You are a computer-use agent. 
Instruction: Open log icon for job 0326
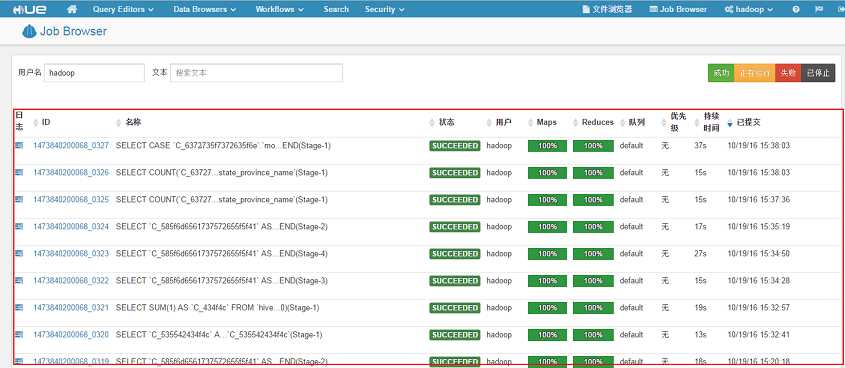pos(19,172)
